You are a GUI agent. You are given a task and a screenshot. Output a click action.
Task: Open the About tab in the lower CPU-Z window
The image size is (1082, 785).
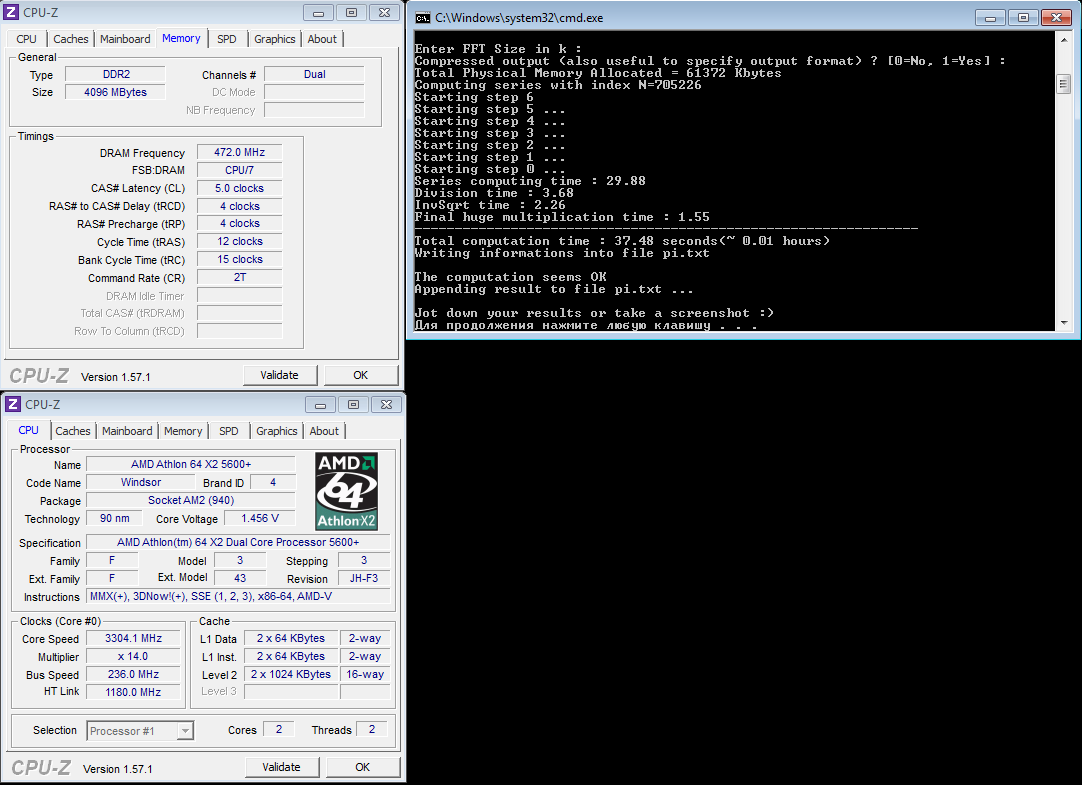point(324,431)
